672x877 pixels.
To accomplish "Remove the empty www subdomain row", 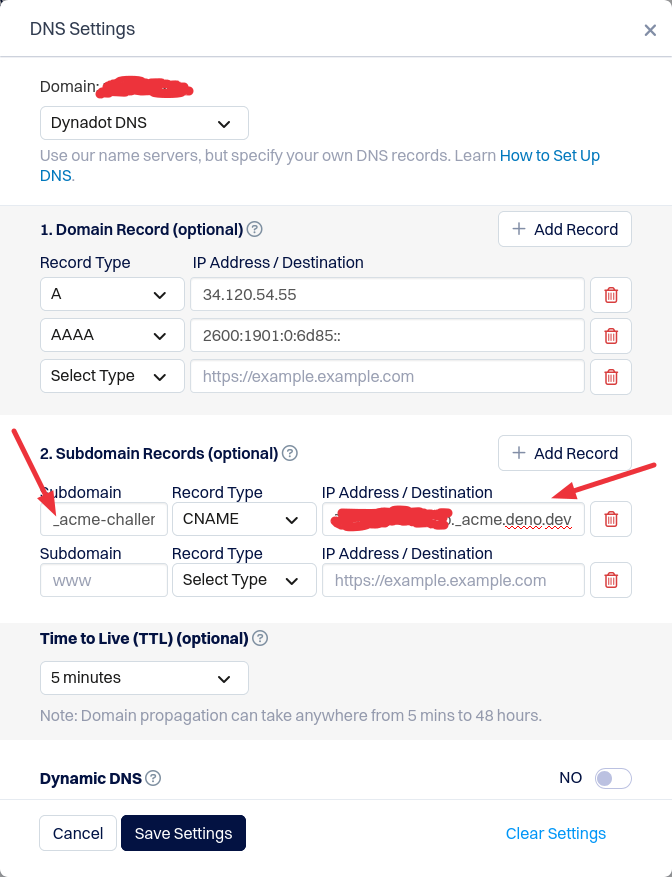I will click(610, 580).
